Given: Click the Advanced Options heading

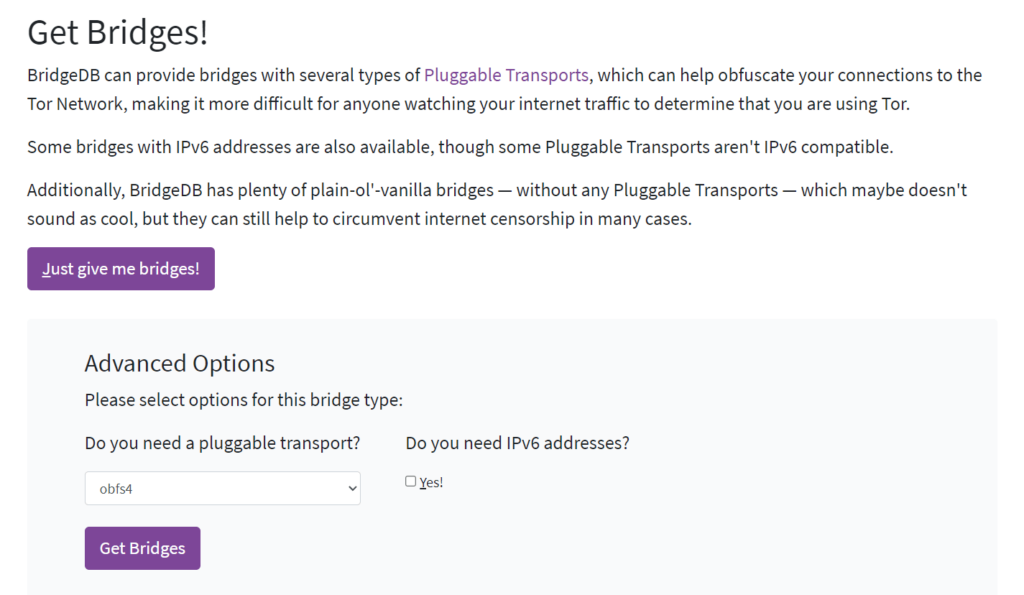Looking at the screenshot, I should 179,363.
